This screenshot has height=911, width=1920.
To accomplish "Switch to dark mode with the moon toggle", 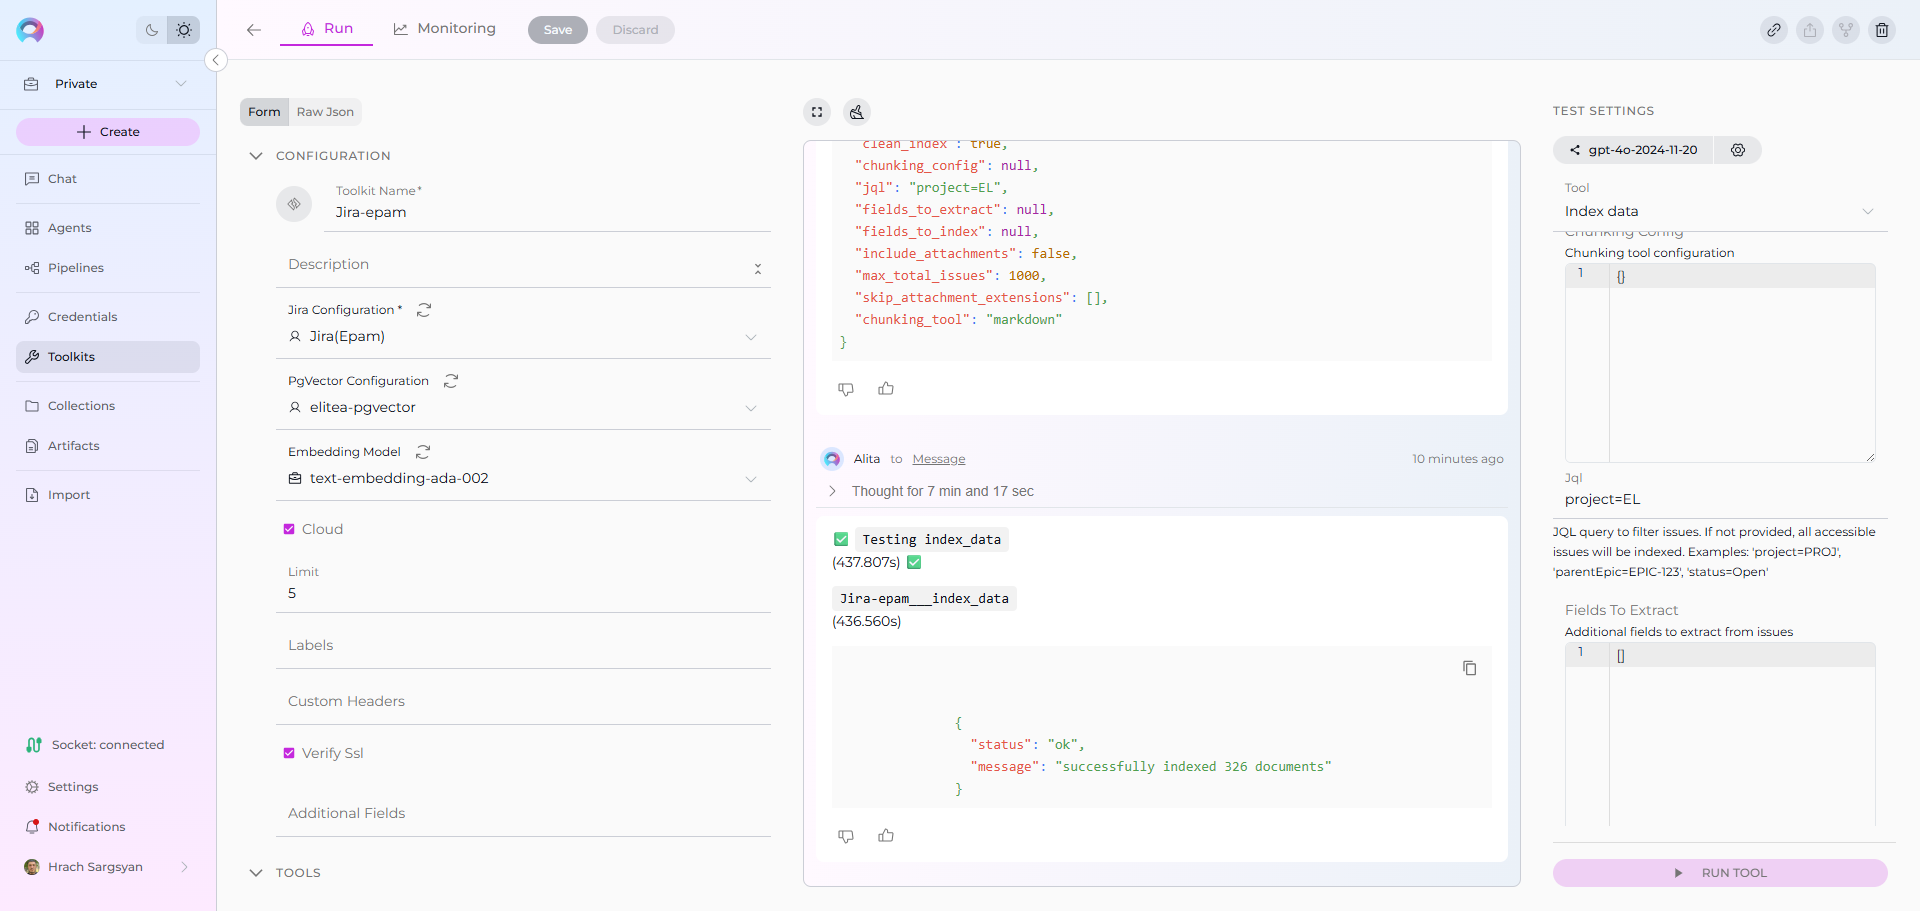I will [152, 30].
